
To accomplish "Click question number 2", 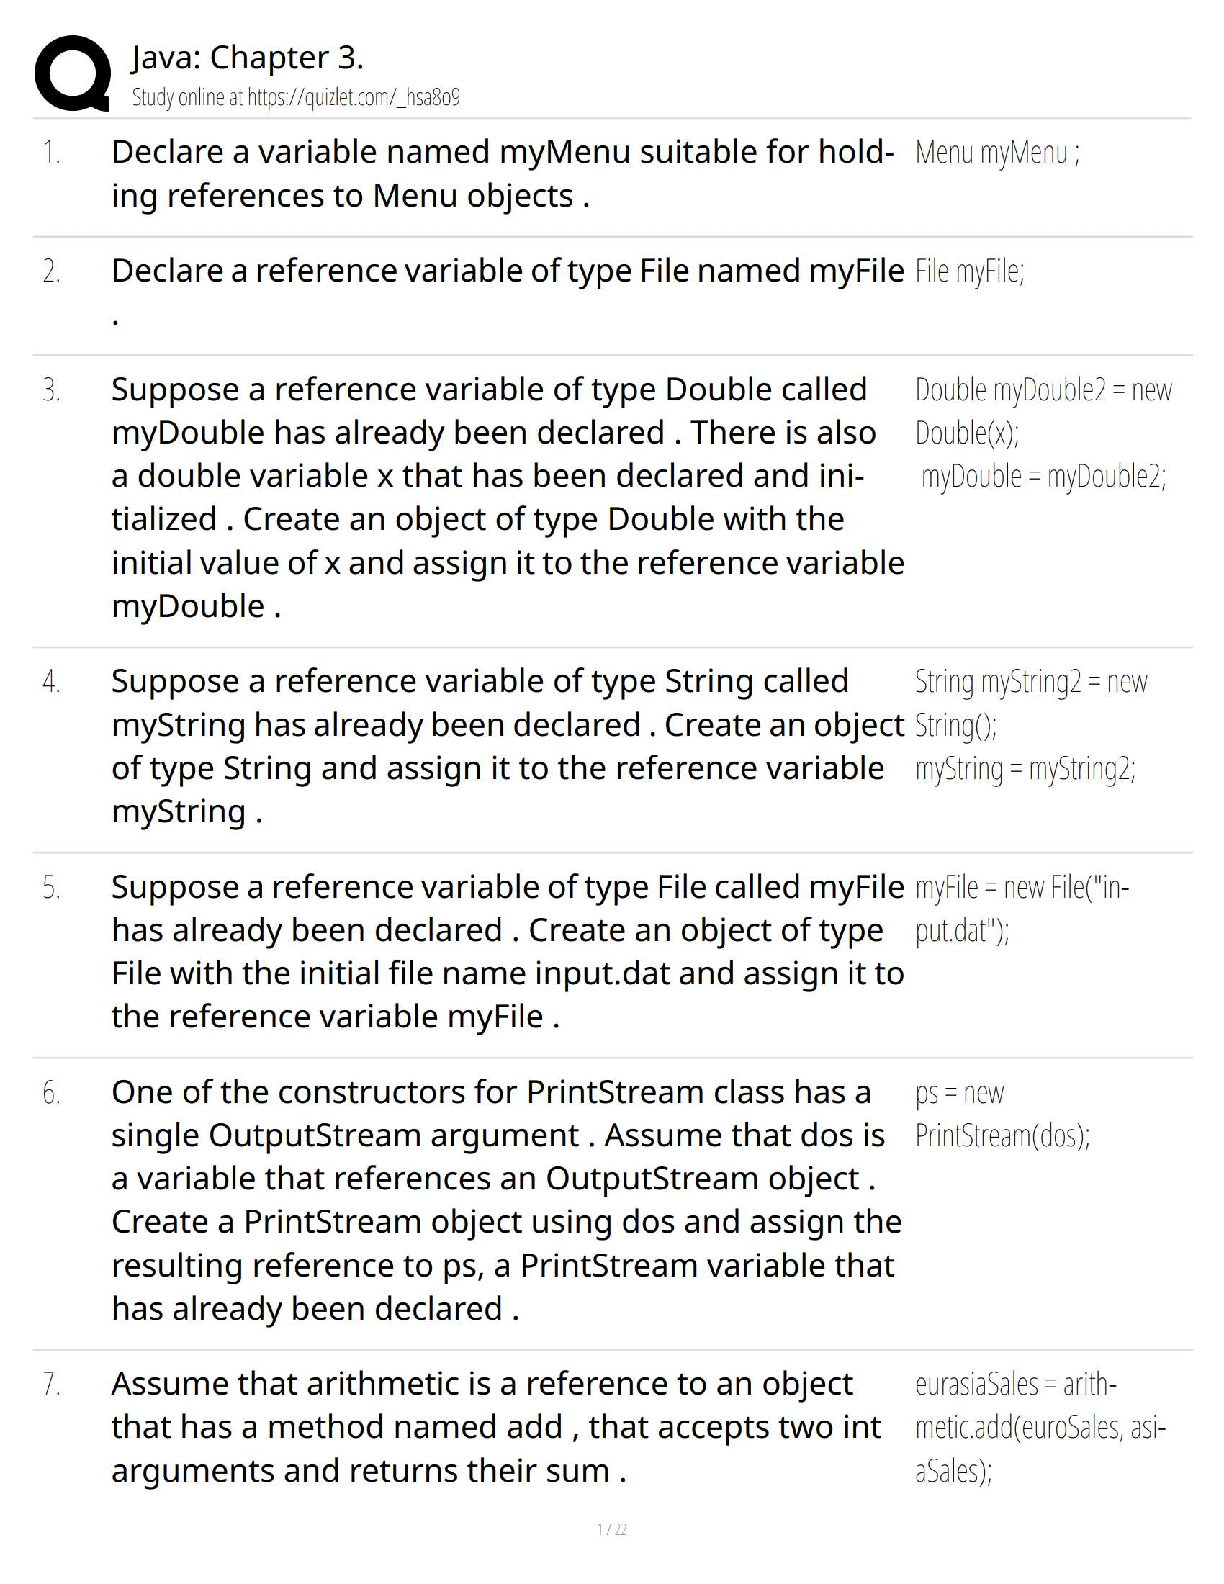I will click(x=51, y=271).
